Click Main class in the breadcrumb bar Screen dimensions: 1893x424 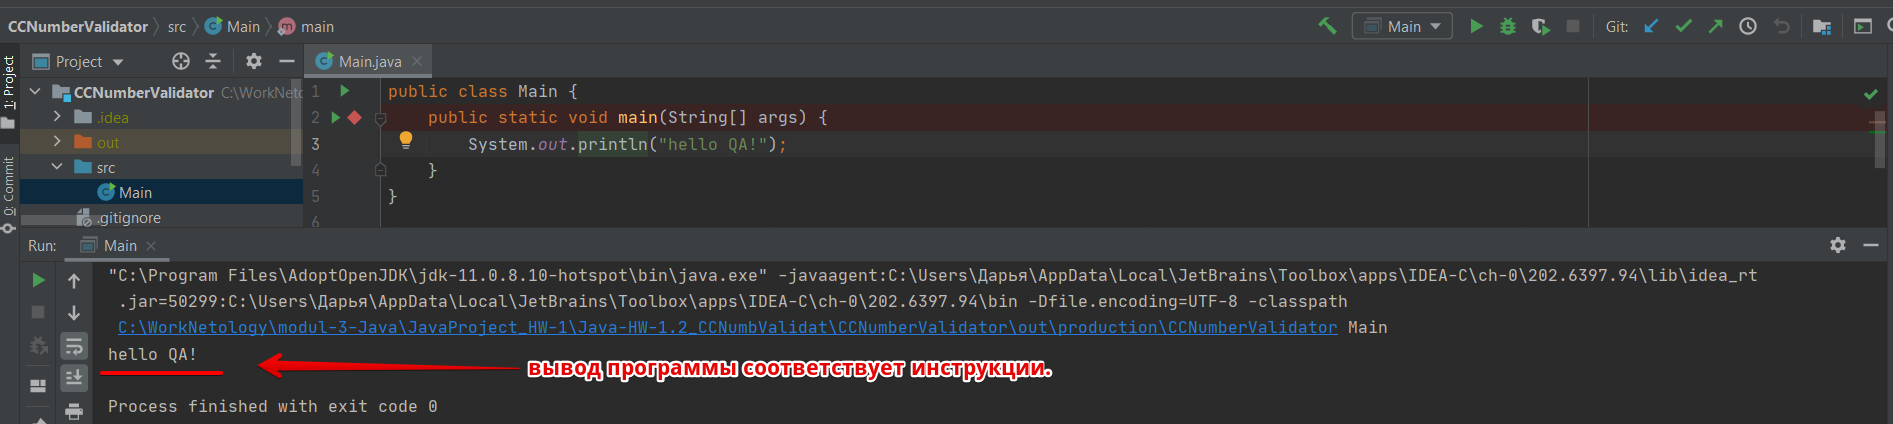(233, 26)
